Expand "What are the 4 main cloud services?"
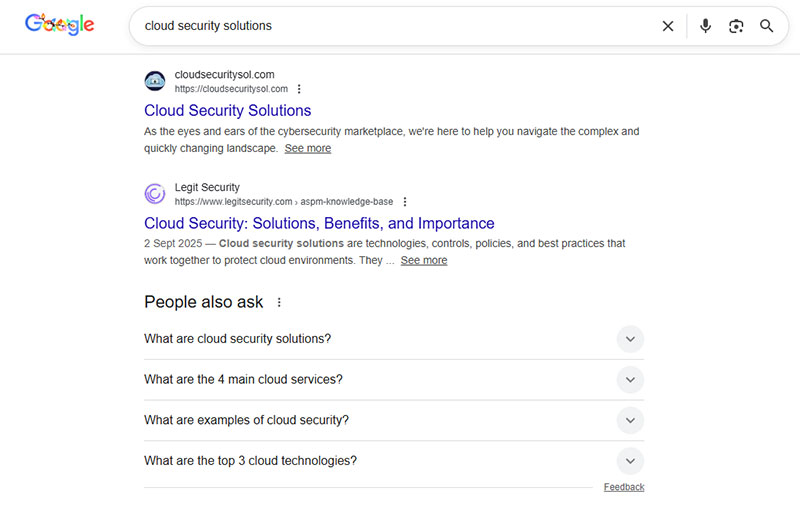This screenshot has width=800, height=514. pos(630,380)
